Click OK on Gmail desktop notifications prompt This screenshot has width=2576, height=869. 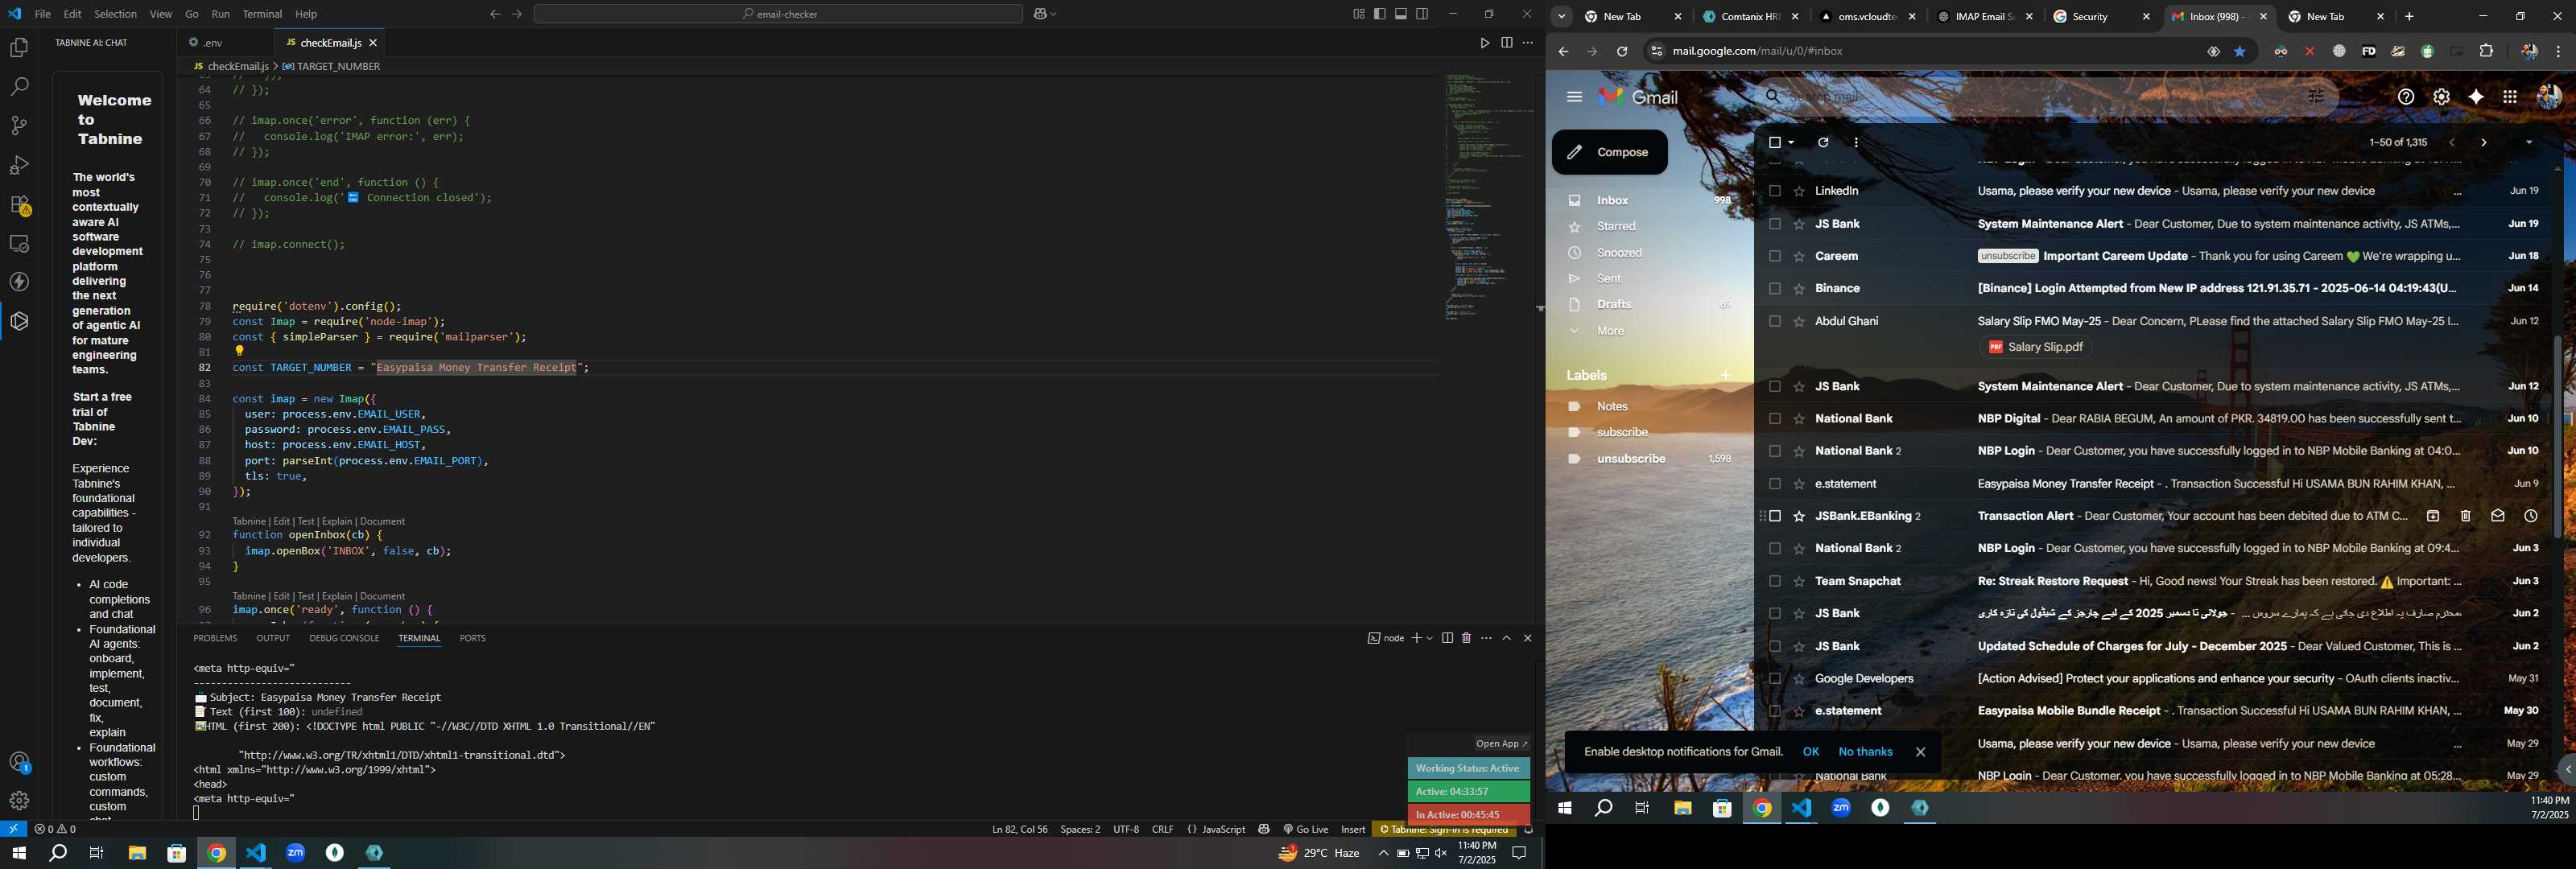pyautogui.click(x=1810, y=752)
